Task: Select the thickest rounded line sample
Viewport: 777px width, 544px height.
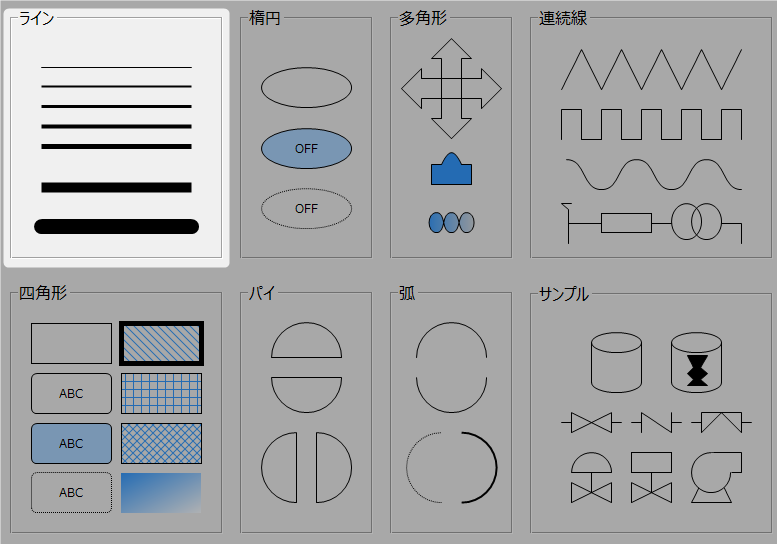Action: click(116, 226)
